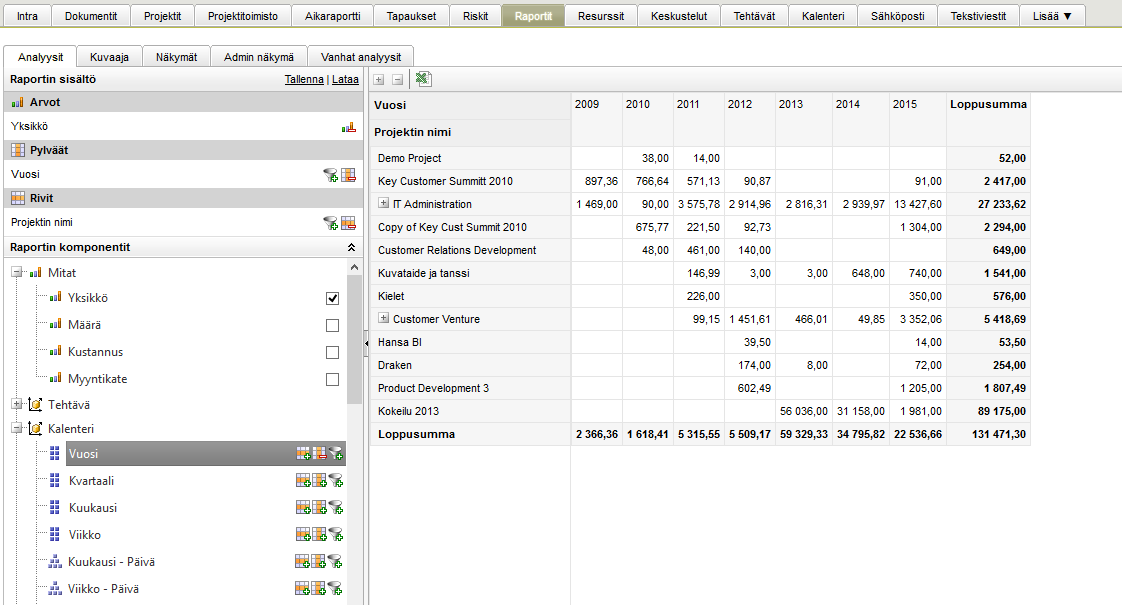Open the Tapaukset main tab
Image resolution: width=1122 pixels, height=605 pixels.
point(411,16)
